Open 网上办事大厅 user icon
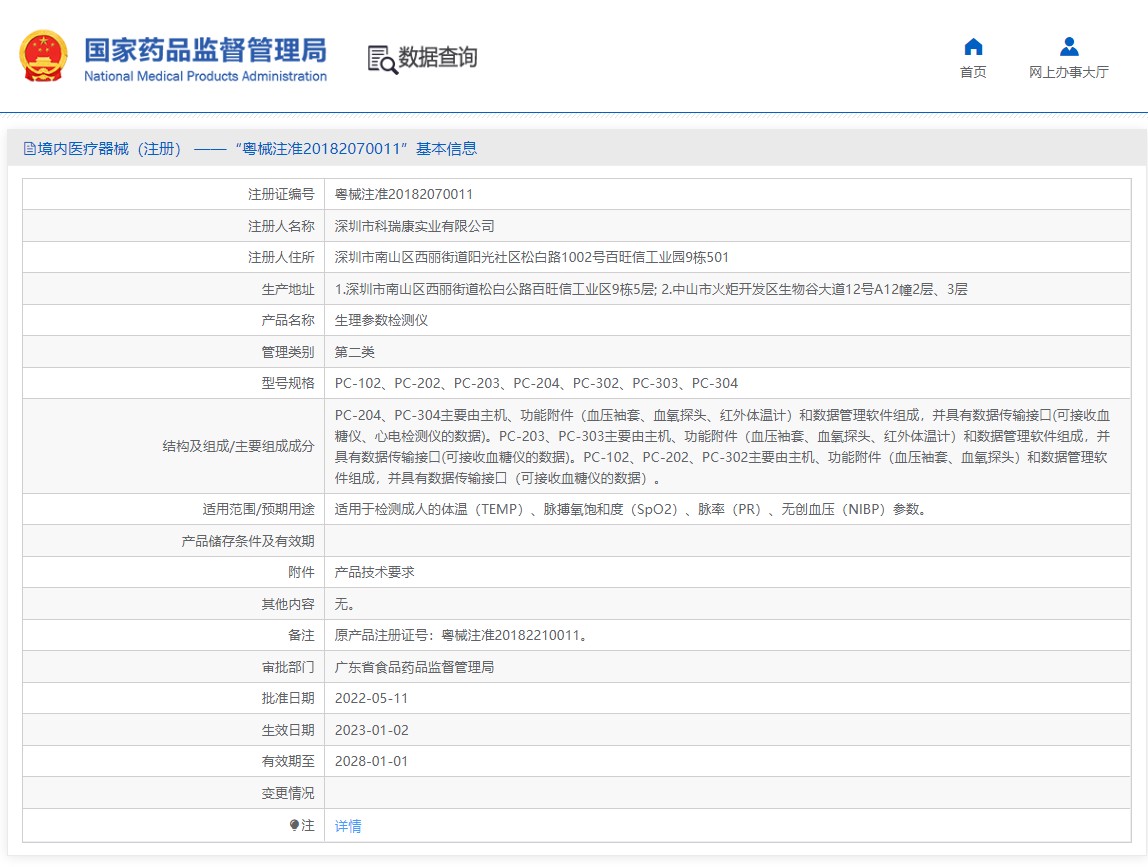The width and height of the screenshot is (1148, 867). [x=1069, y=47]
